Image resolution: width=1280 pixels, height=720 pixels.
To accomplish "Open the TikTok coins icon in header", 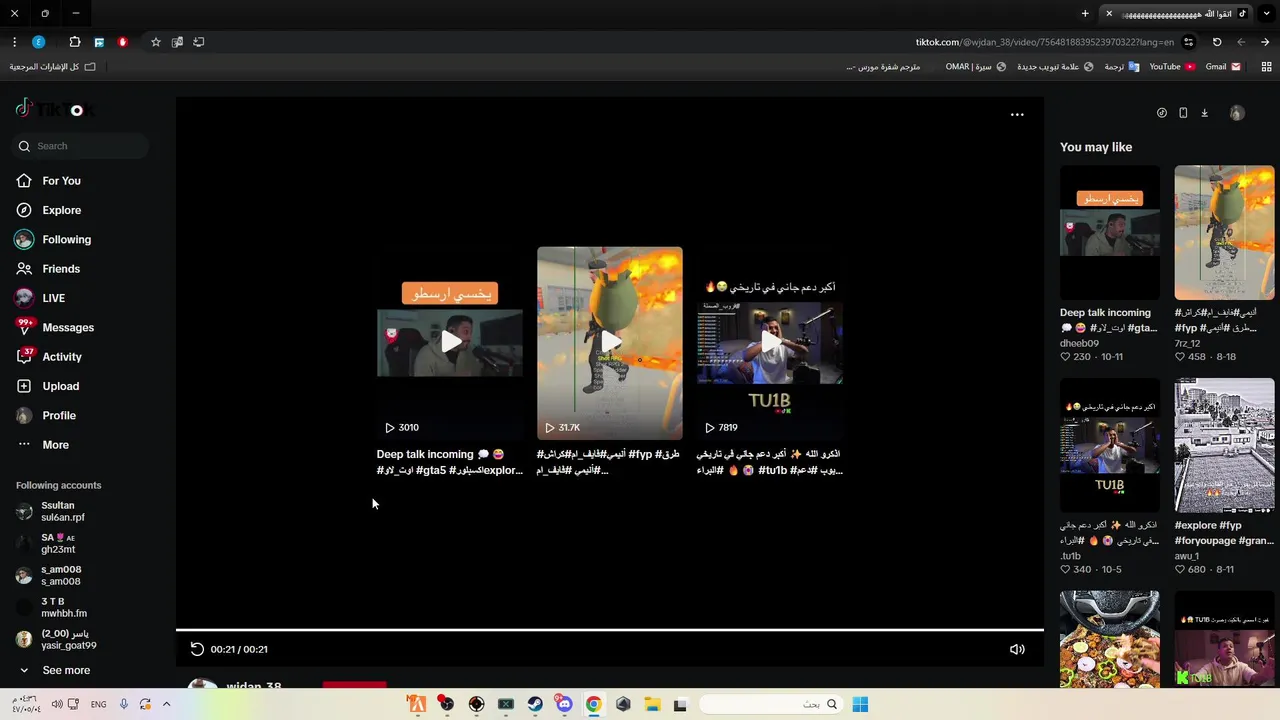I will click(x=1162, y=113).
